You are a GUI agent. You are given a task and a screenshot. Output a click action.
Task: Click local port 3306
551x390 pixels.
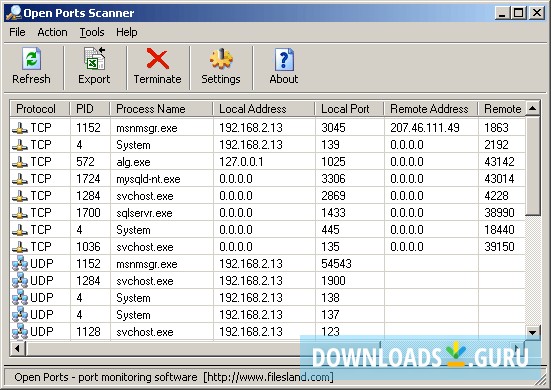point(333,179)
